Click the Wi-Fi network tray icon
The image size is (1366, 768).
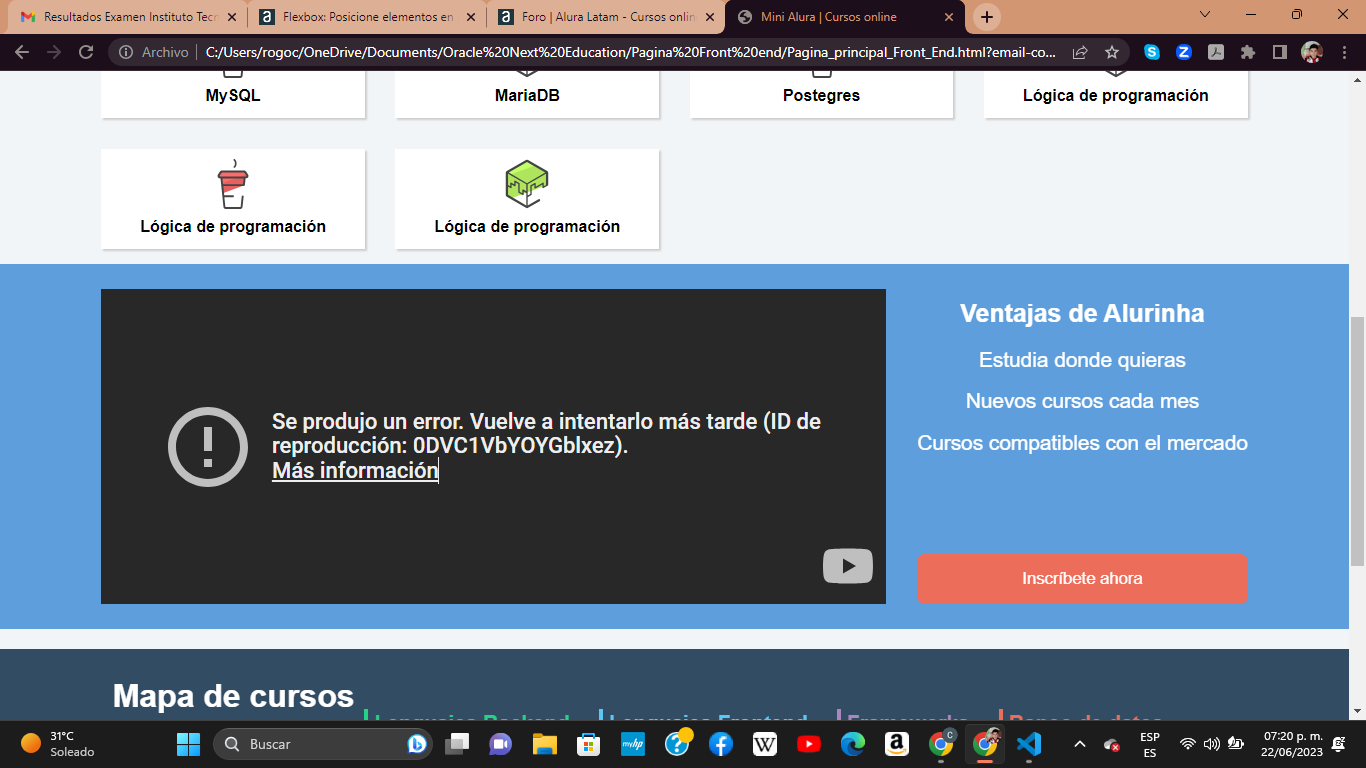point(1188,744)
